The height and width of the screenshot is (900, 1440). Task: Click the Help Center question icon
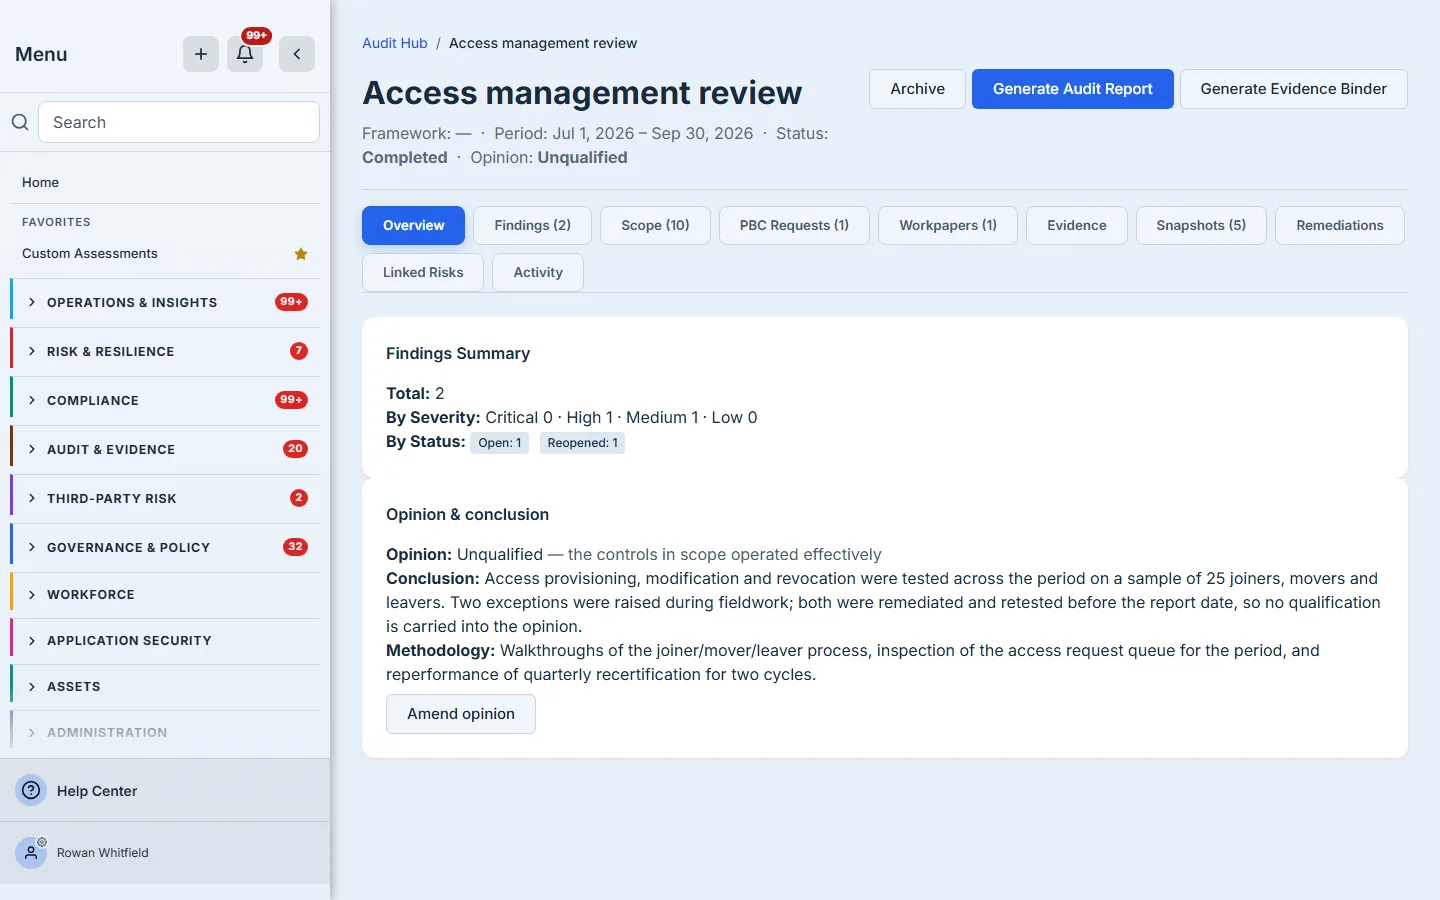[x=32, y=790]
